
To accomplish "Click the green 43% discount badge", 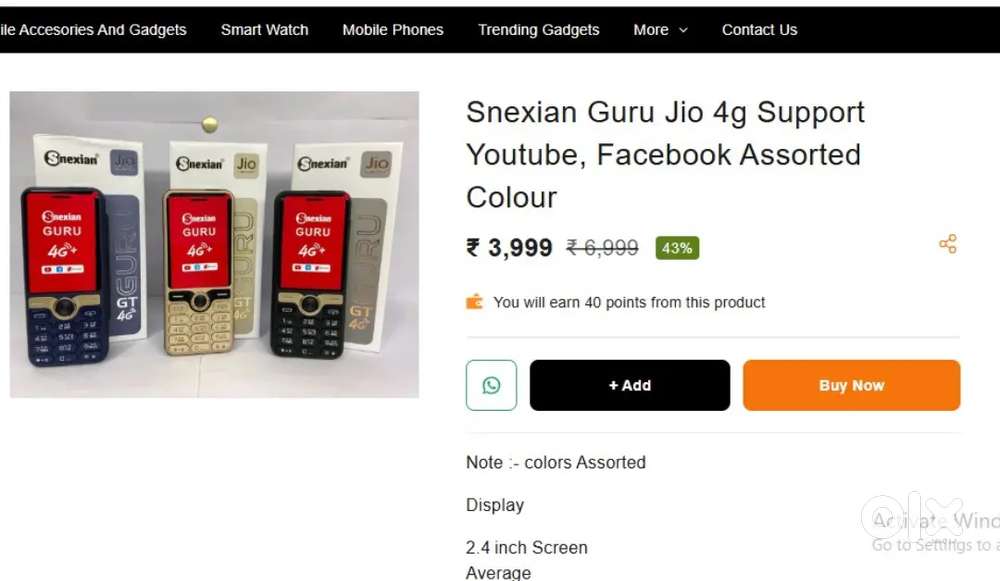I will click(x=677, y=248).
